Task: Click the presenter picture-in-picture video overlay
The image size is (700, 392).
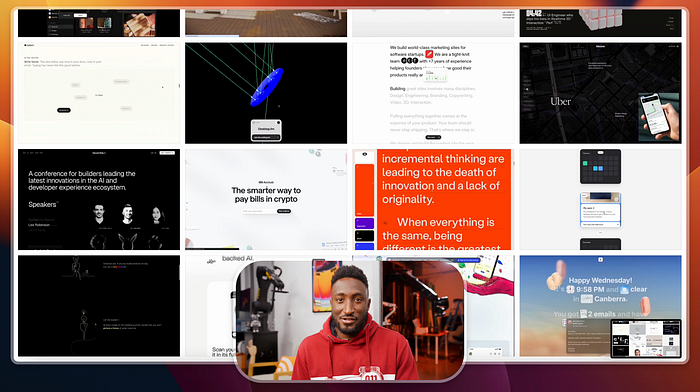Action: (350, 320)
